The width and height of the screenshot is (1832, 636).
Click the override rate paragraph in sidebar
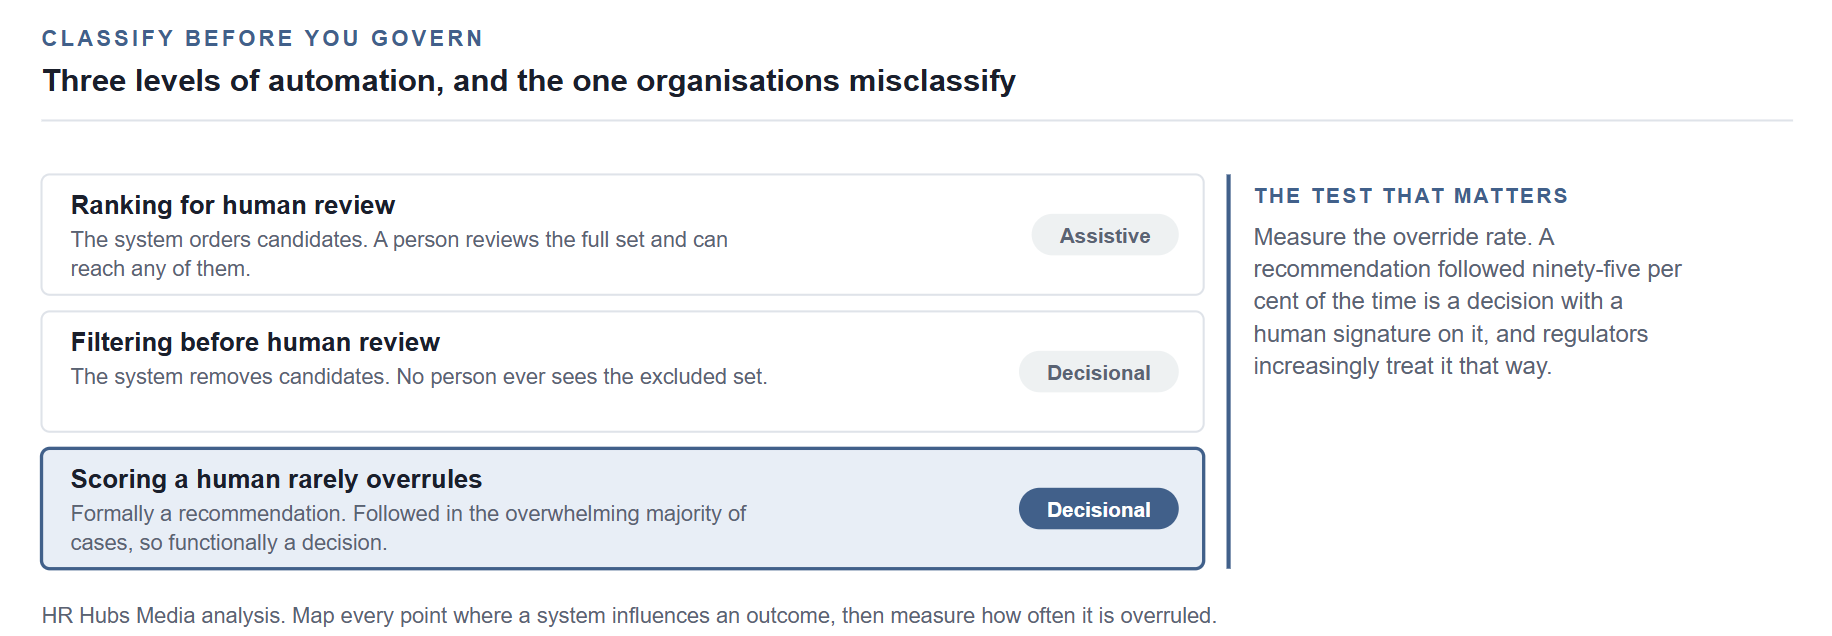pos(1467,301)
